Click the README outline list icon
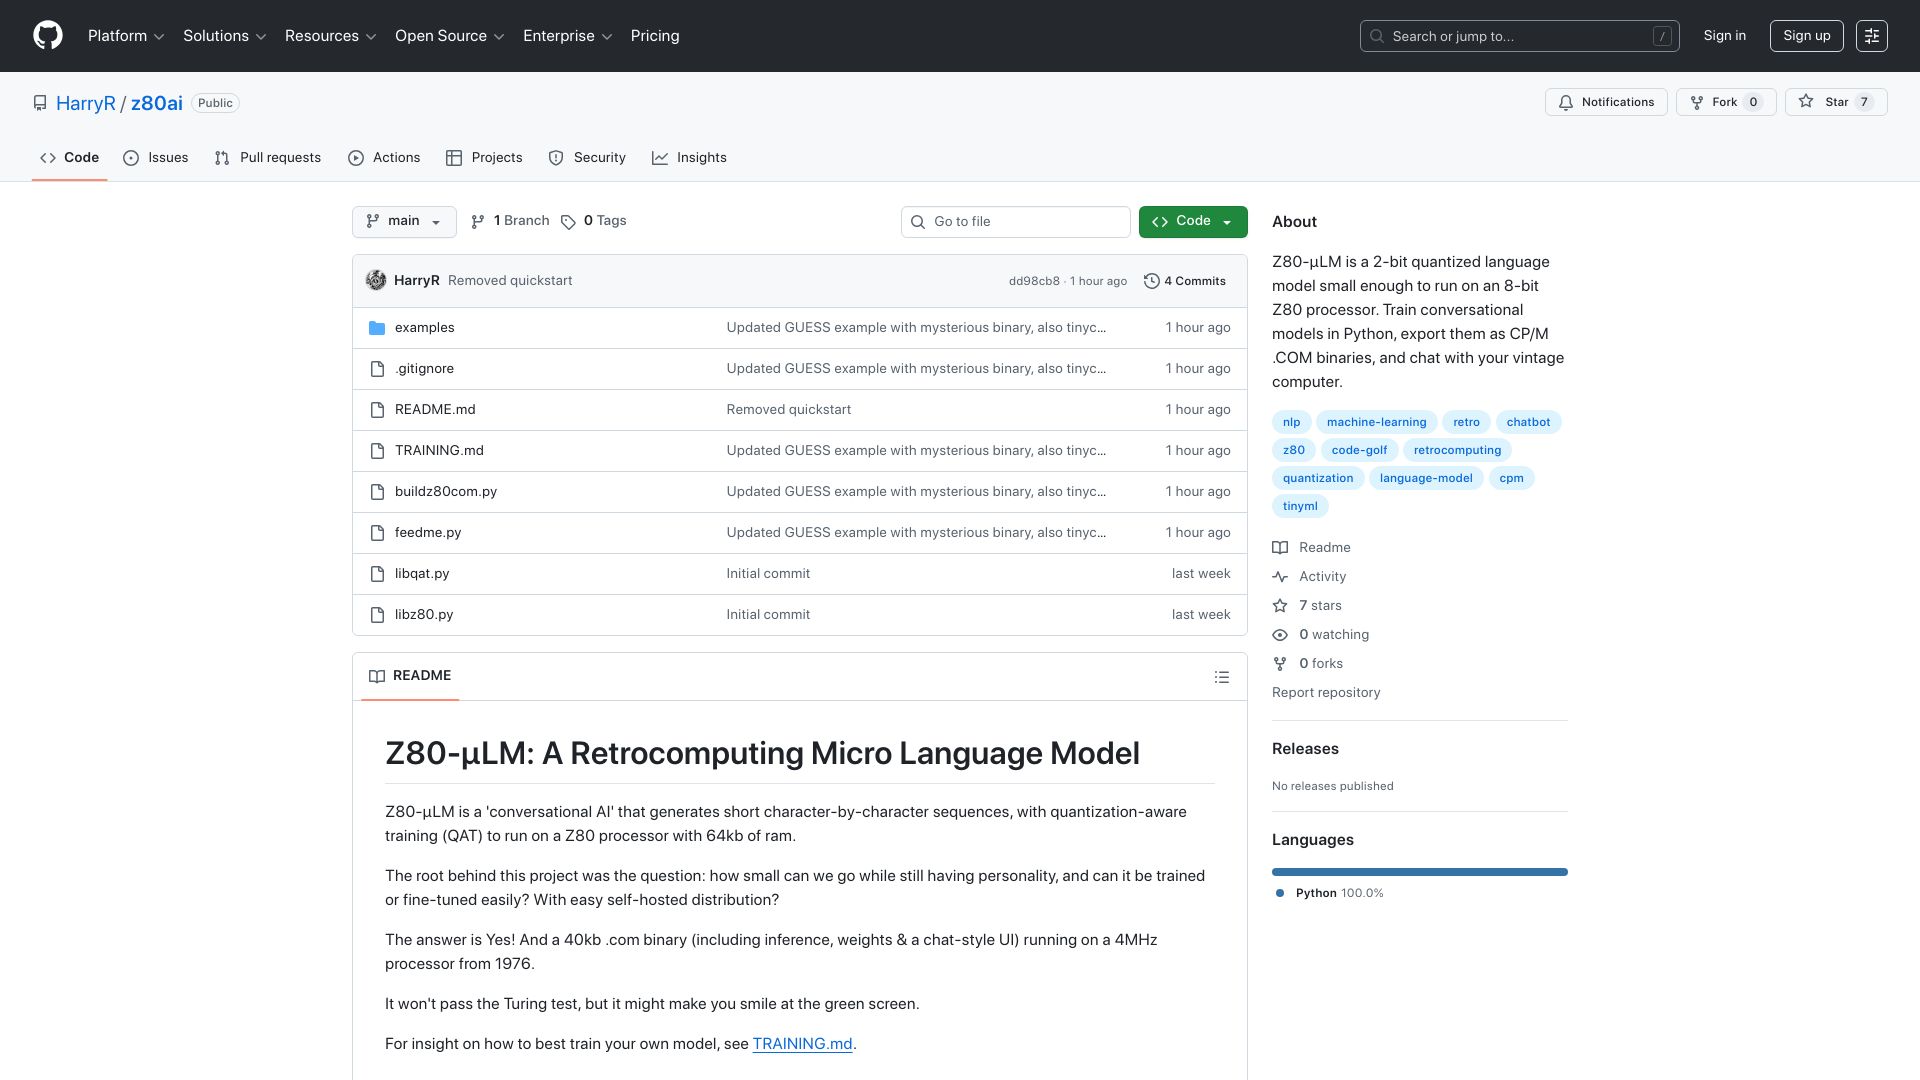The width and height of the screenshot is (1920, 1080). pyautogui.click(x=1221, y=677)
